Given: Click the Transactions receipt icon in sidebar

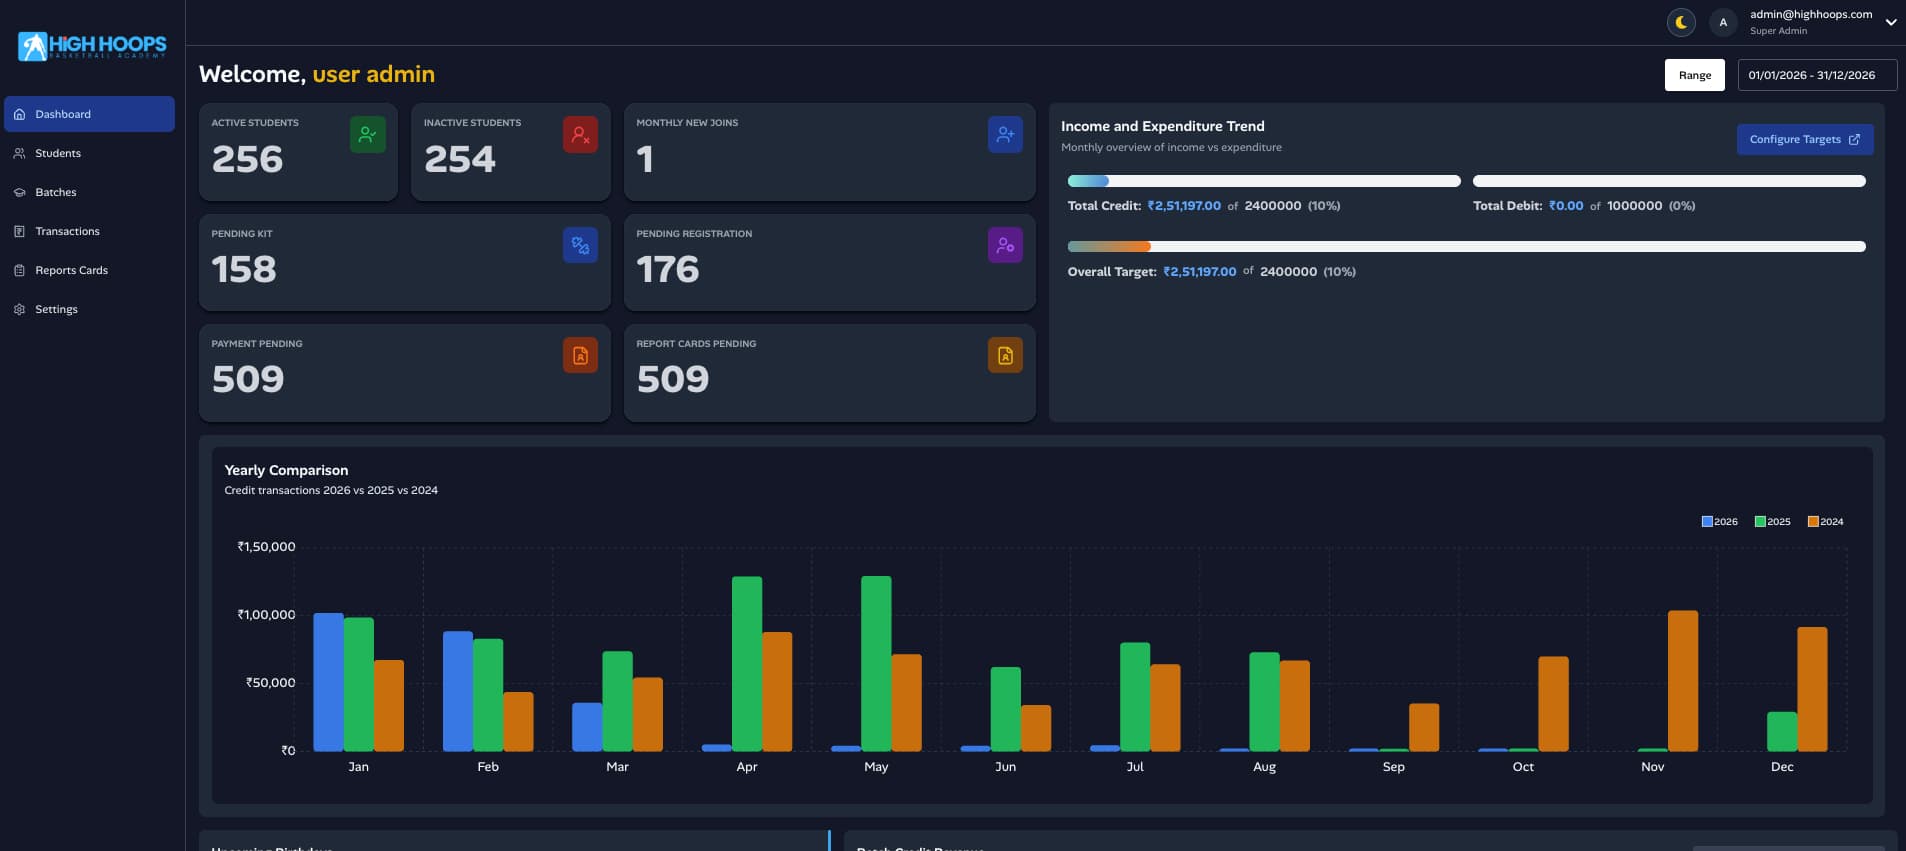Looking at the screenshot, I should (x=19, y=231).
